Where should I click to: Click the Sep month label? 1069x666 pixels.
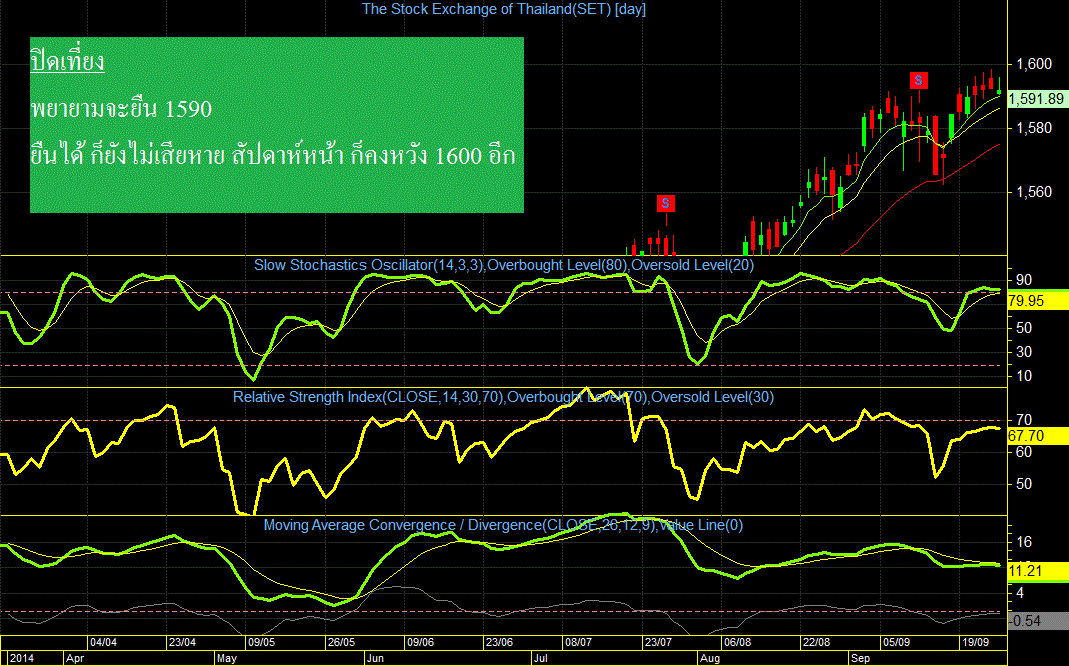(861, 659)
